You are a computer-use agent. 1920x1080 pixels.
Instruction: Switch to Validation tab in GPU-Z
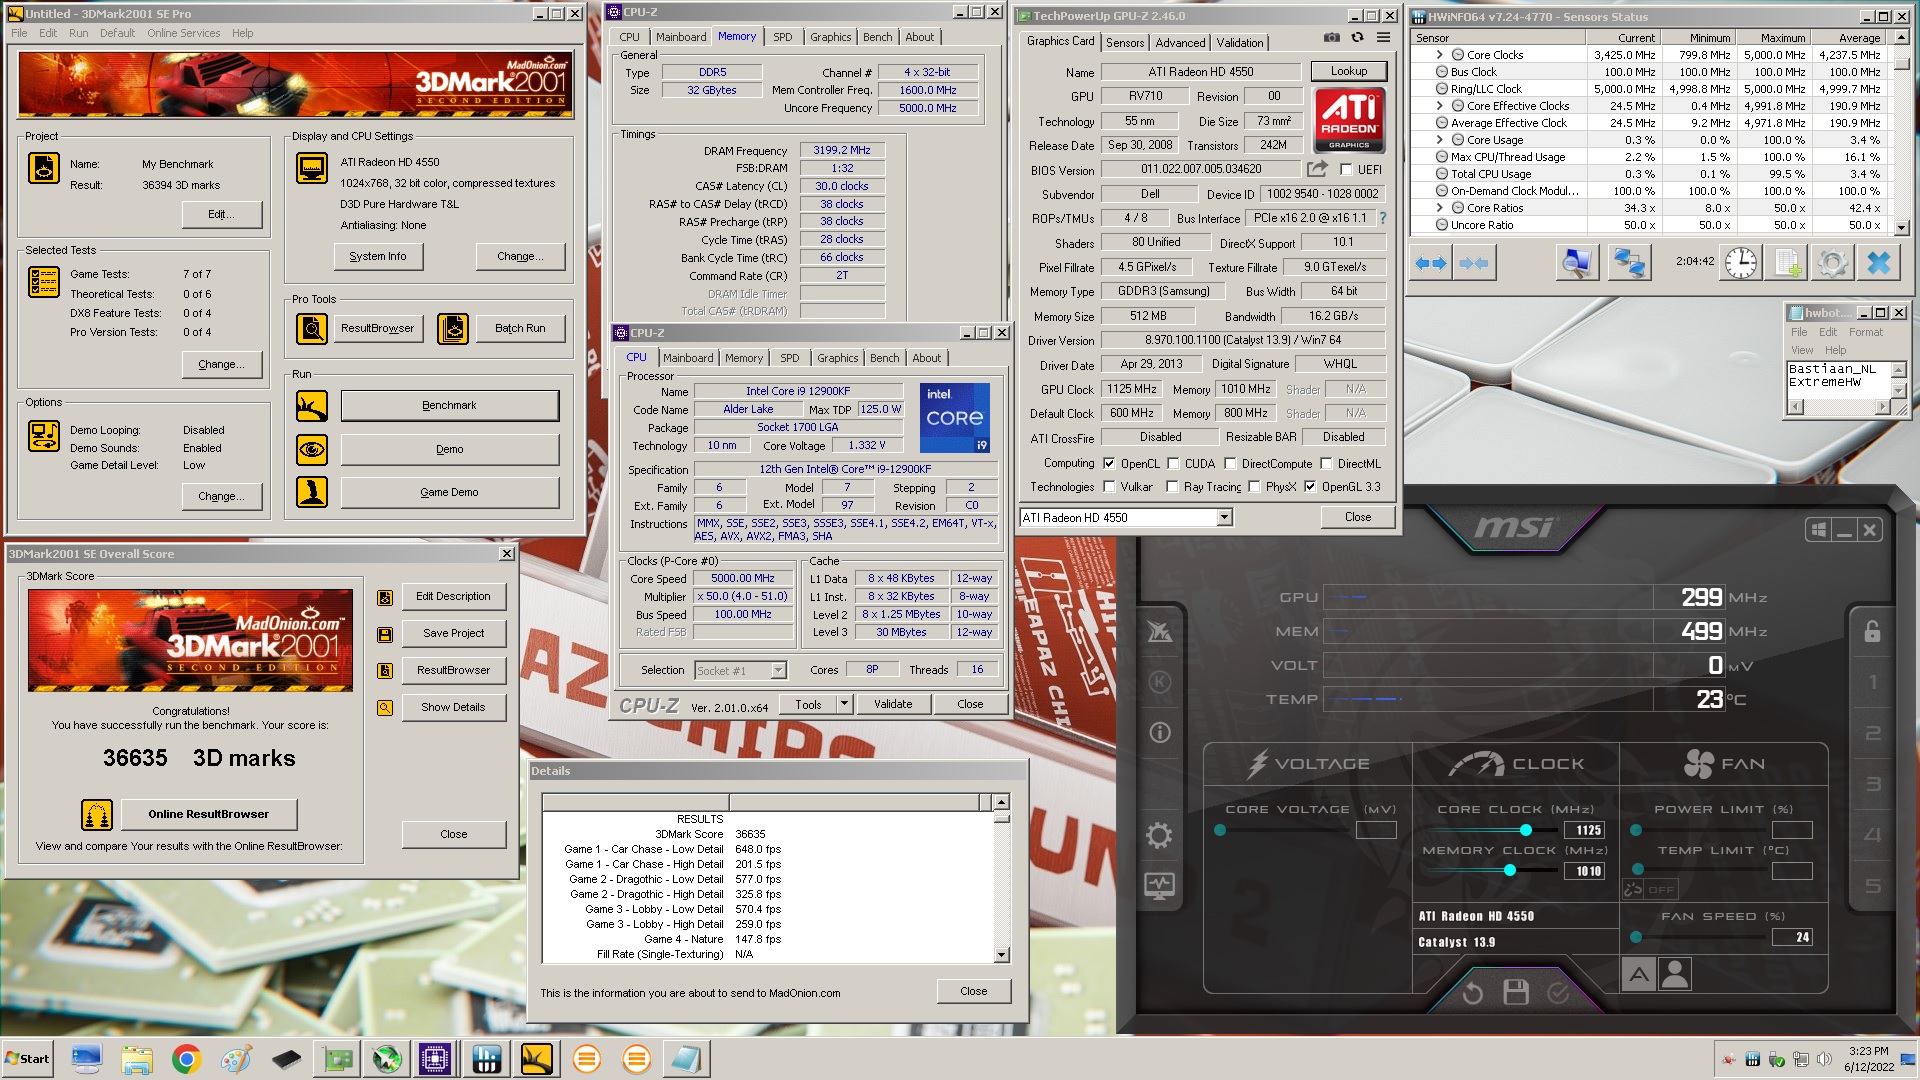[1240, 43]
